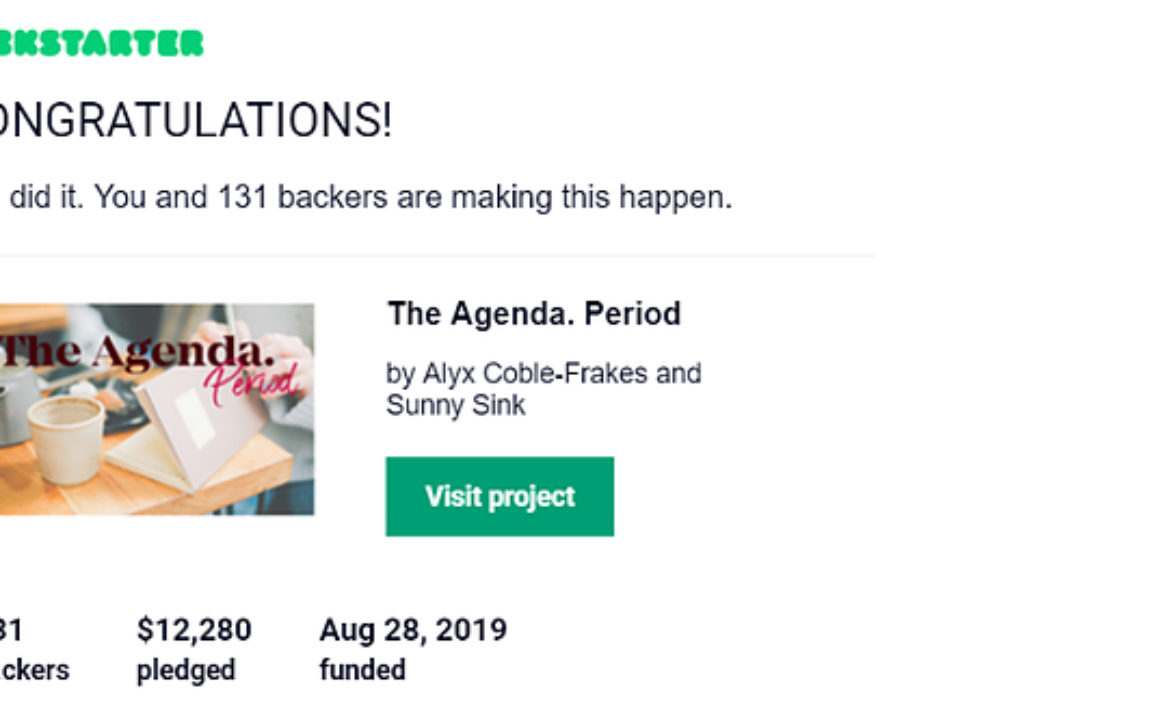Viewport: 1170px width, 725px height.
Task: Click the Sunny Sink creator name
Action: point(456,406)
